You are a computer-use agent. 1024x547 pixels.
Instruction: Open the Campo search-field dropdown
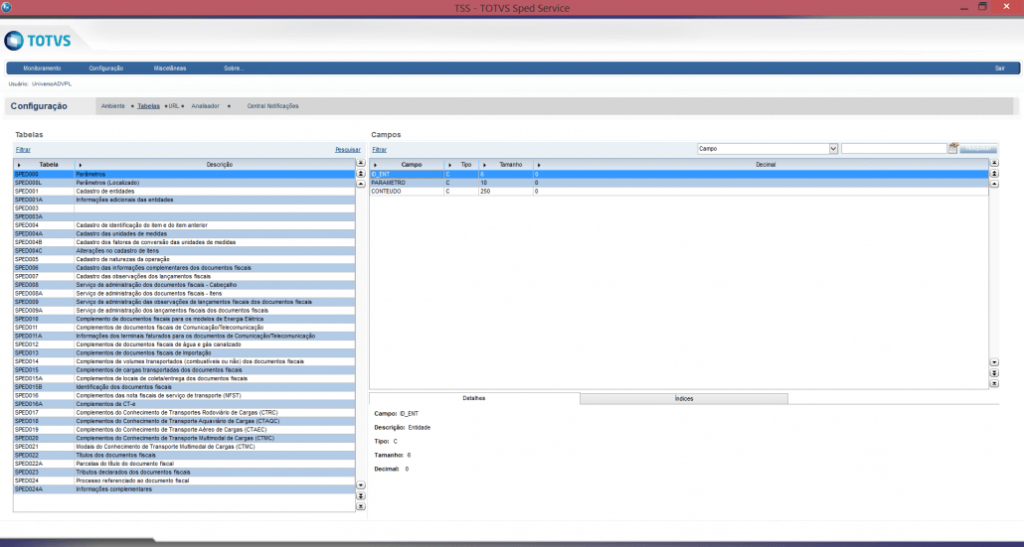coord(833,149)
